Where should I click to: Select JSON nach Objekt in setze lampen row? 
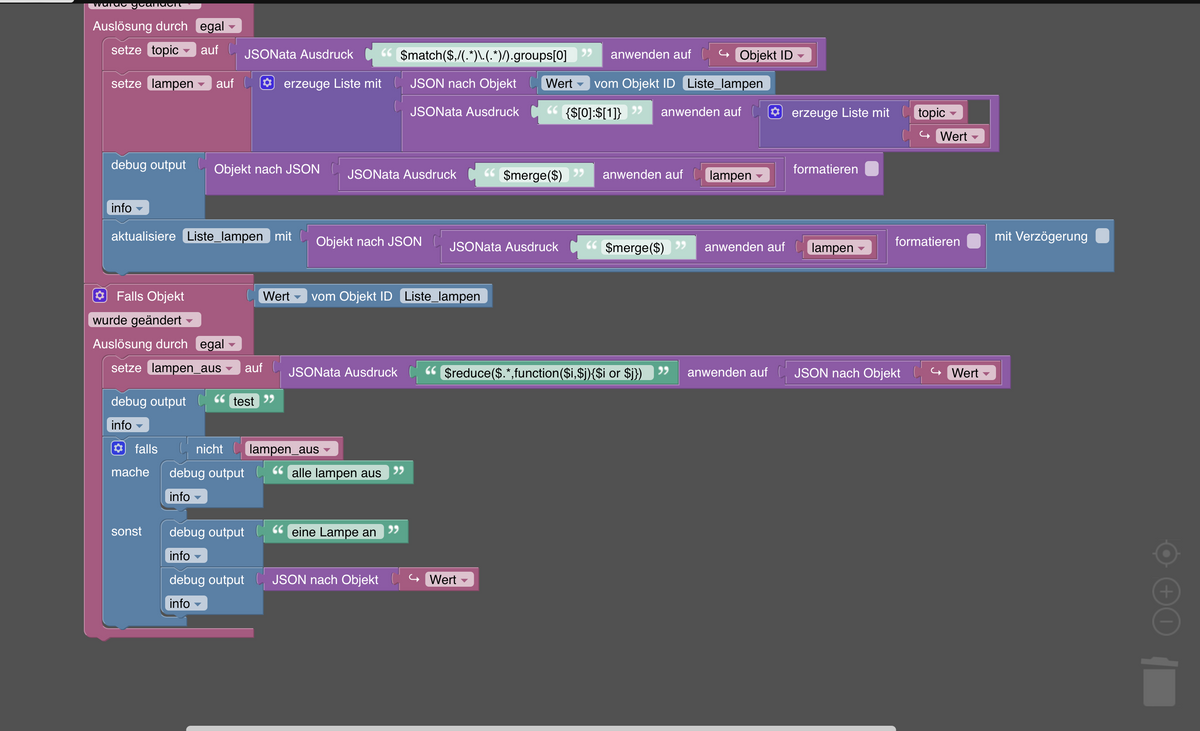(x=463, y=83)
